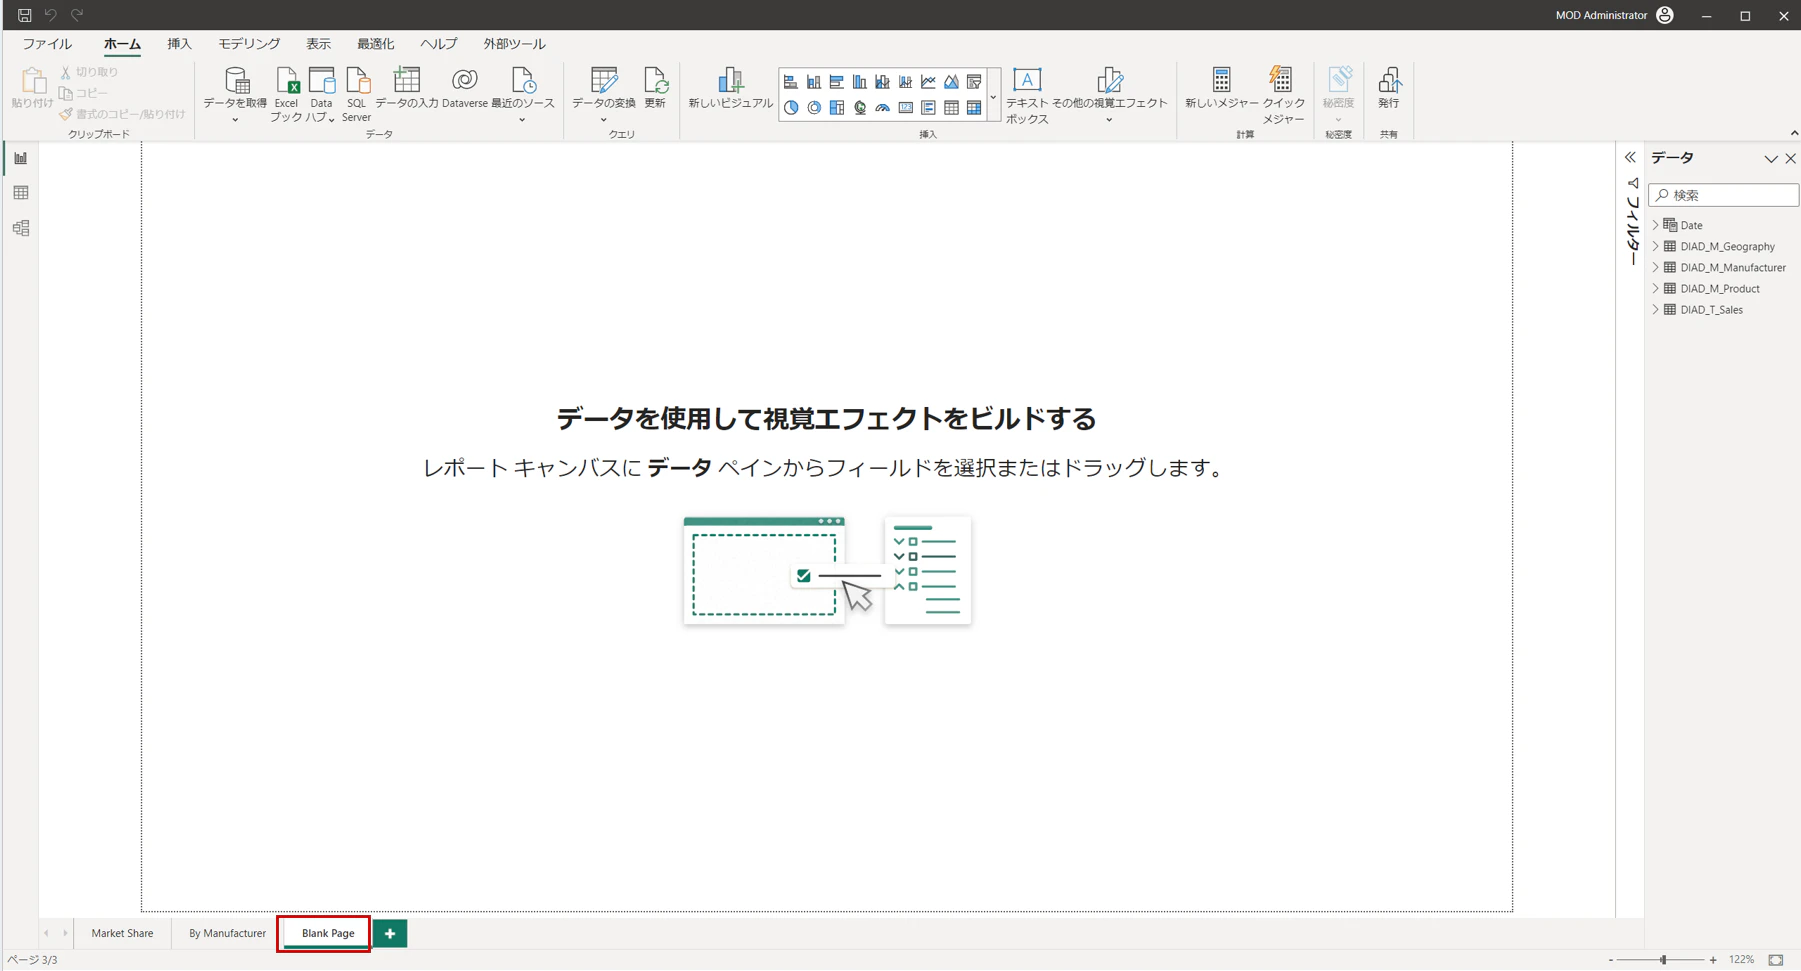Switch to model view in left sidebar
Viewport: 1801px width, 971px height.
tap(21, 228)
